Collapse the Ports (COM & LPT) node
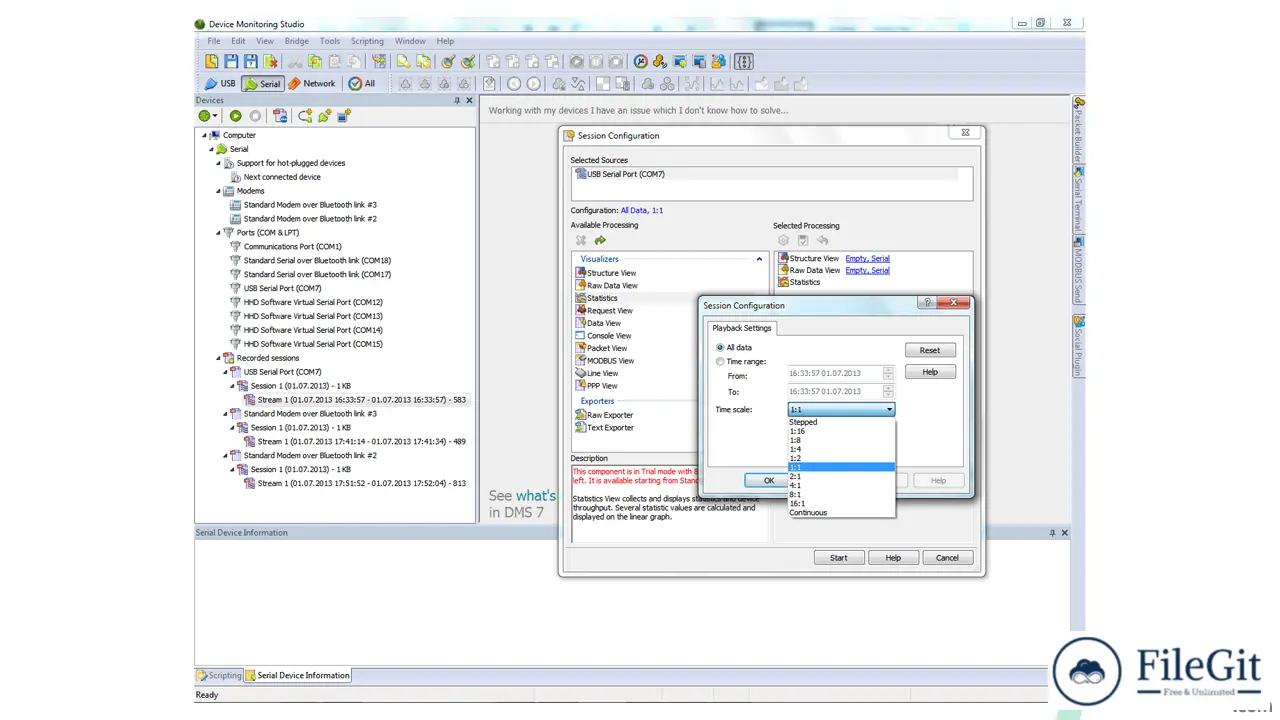 pos(218,233)
